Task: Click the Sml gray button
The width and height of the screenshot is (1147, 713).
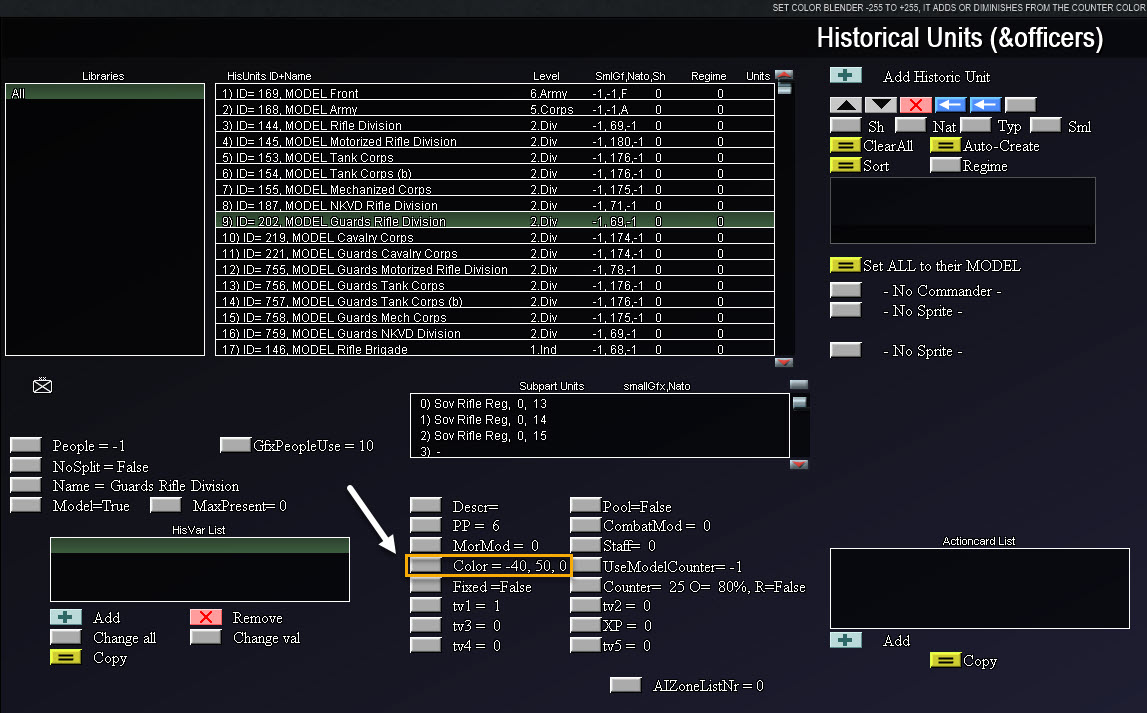Action: [x=1046, y=125]
